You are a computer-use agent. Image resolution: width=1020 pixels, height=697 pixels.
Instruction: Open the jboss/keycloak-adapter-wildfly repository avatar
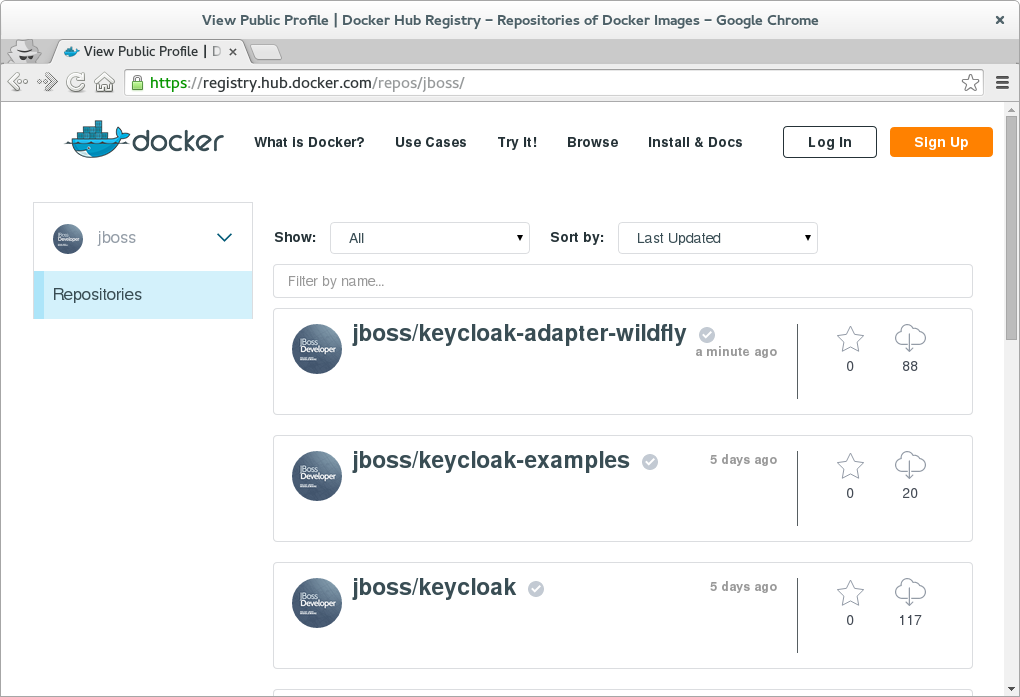(x=316, y=348)
